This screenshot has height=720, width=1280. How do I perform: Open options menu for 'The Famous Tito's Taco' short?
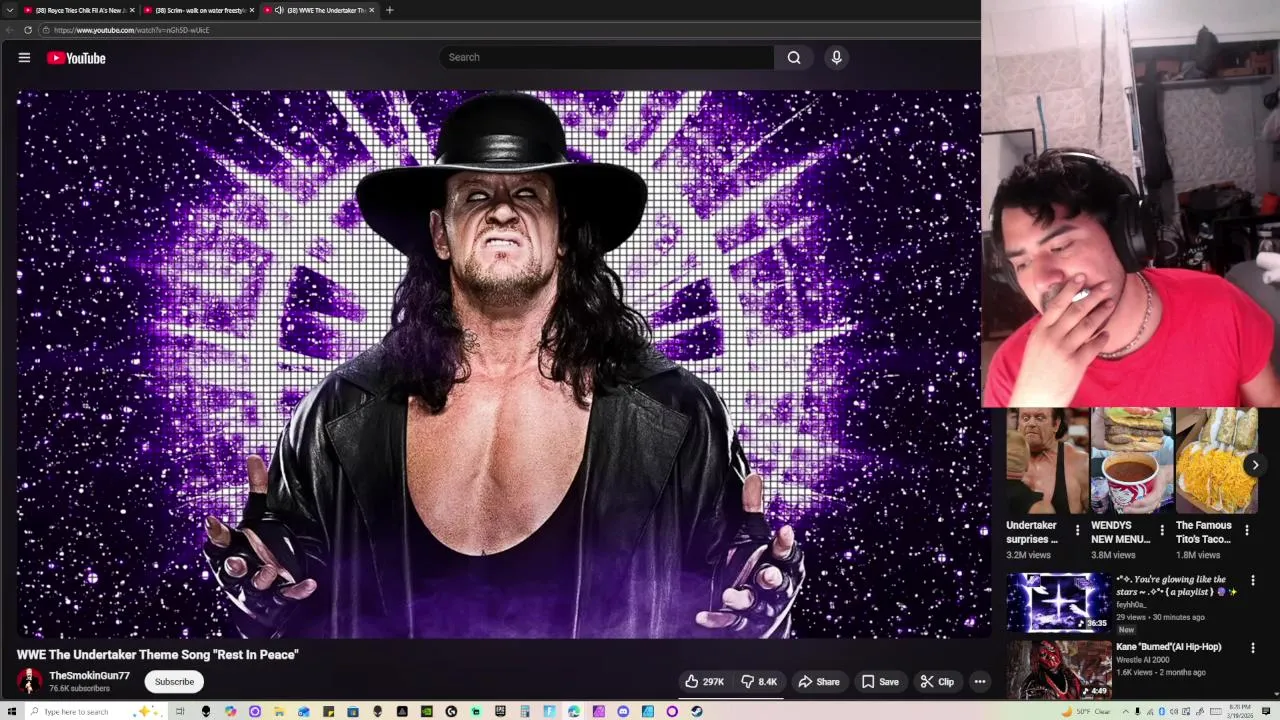[1247, 530]
